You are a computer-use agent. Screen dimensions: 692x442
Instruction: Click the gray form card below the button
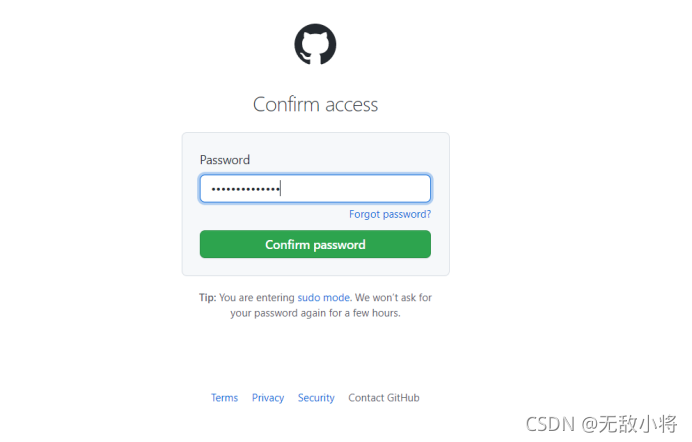315,267
